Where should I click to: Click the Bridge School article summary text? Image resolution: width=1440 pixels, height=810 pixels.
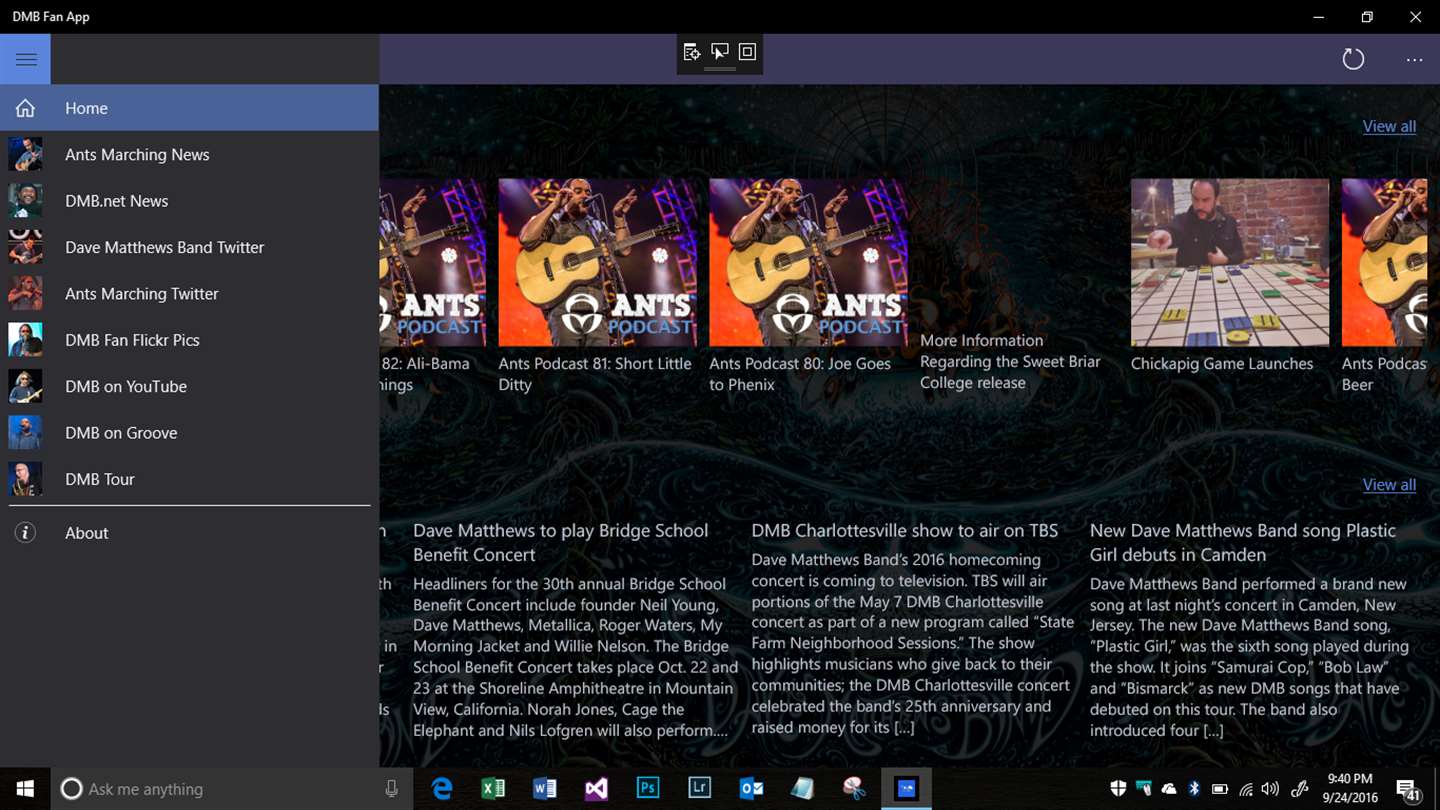(x=575, y=657)
